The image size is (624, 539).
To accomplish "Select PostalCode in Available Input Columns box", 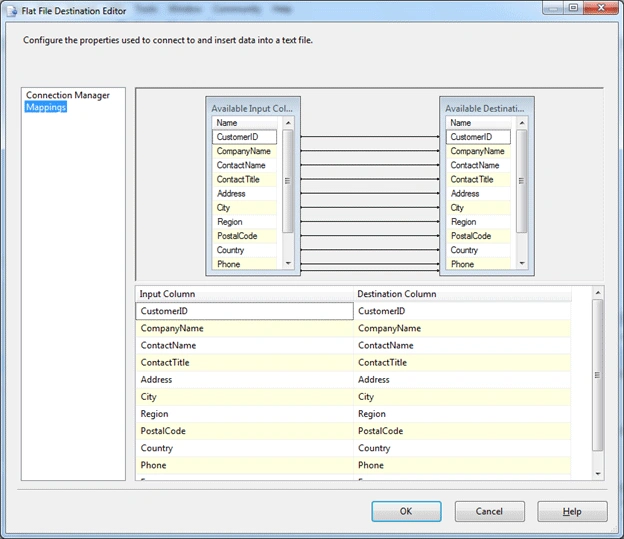I will click(x=244, y=236).
